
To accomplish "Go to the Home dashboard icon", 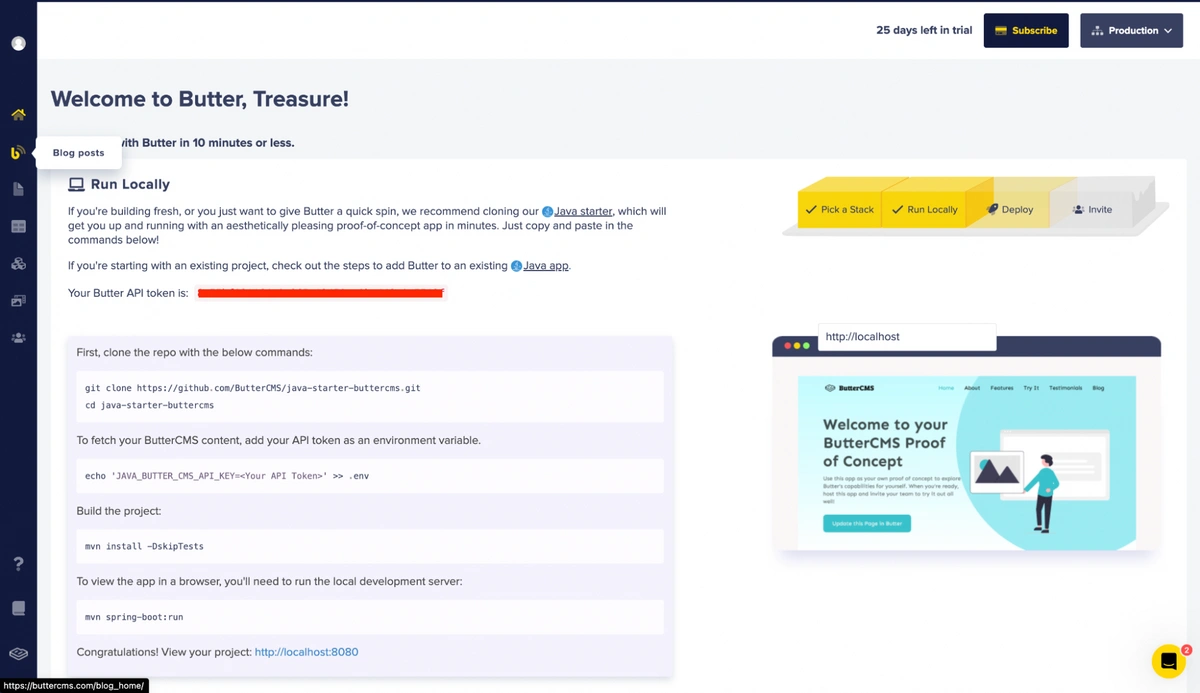I will [18, 115].
